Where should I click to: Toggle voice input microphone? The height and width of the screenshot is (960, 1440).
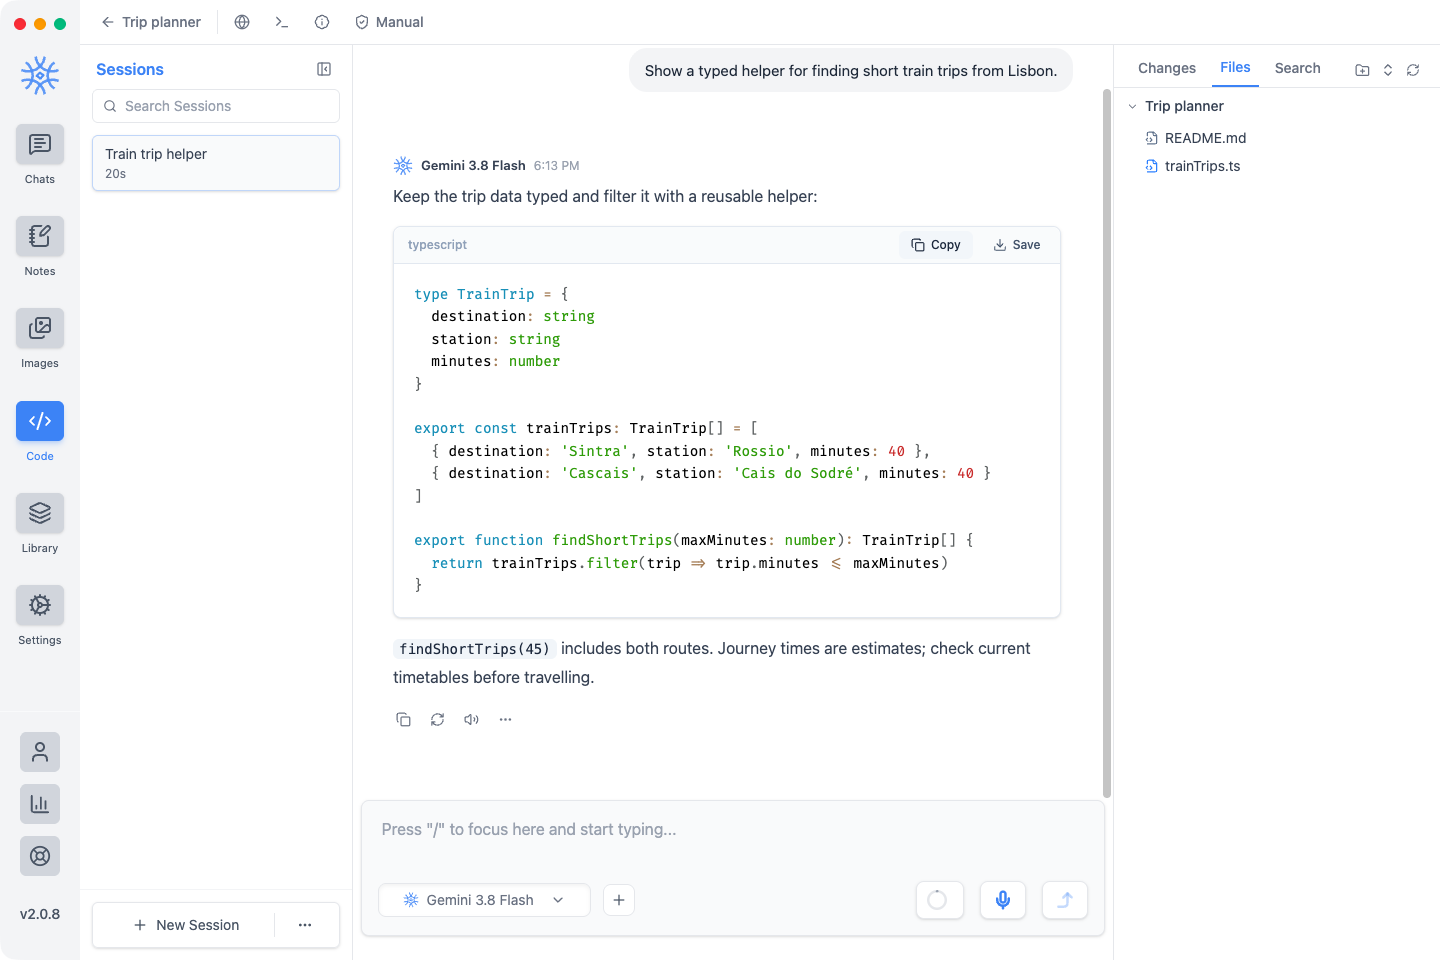[x=1003, y=900]
